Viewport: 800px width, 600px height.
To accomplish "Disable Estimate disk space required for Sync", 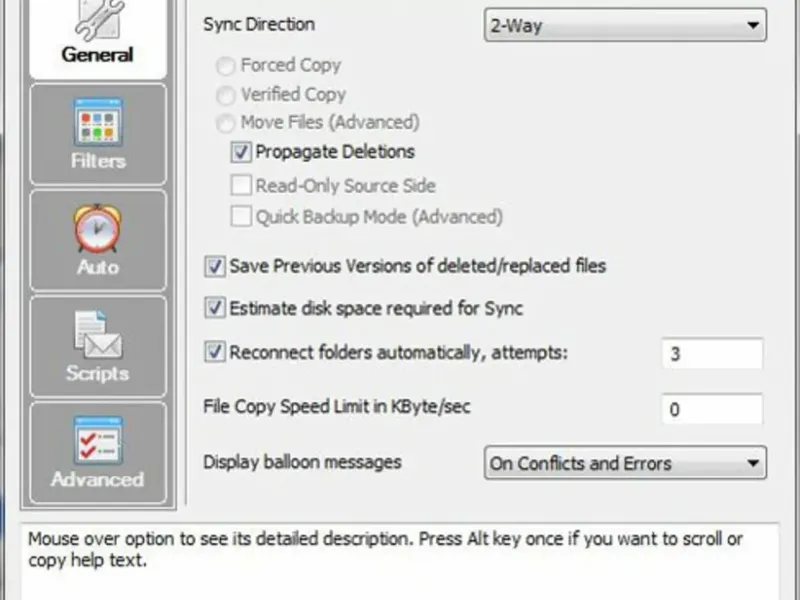I will coord(215,309).
